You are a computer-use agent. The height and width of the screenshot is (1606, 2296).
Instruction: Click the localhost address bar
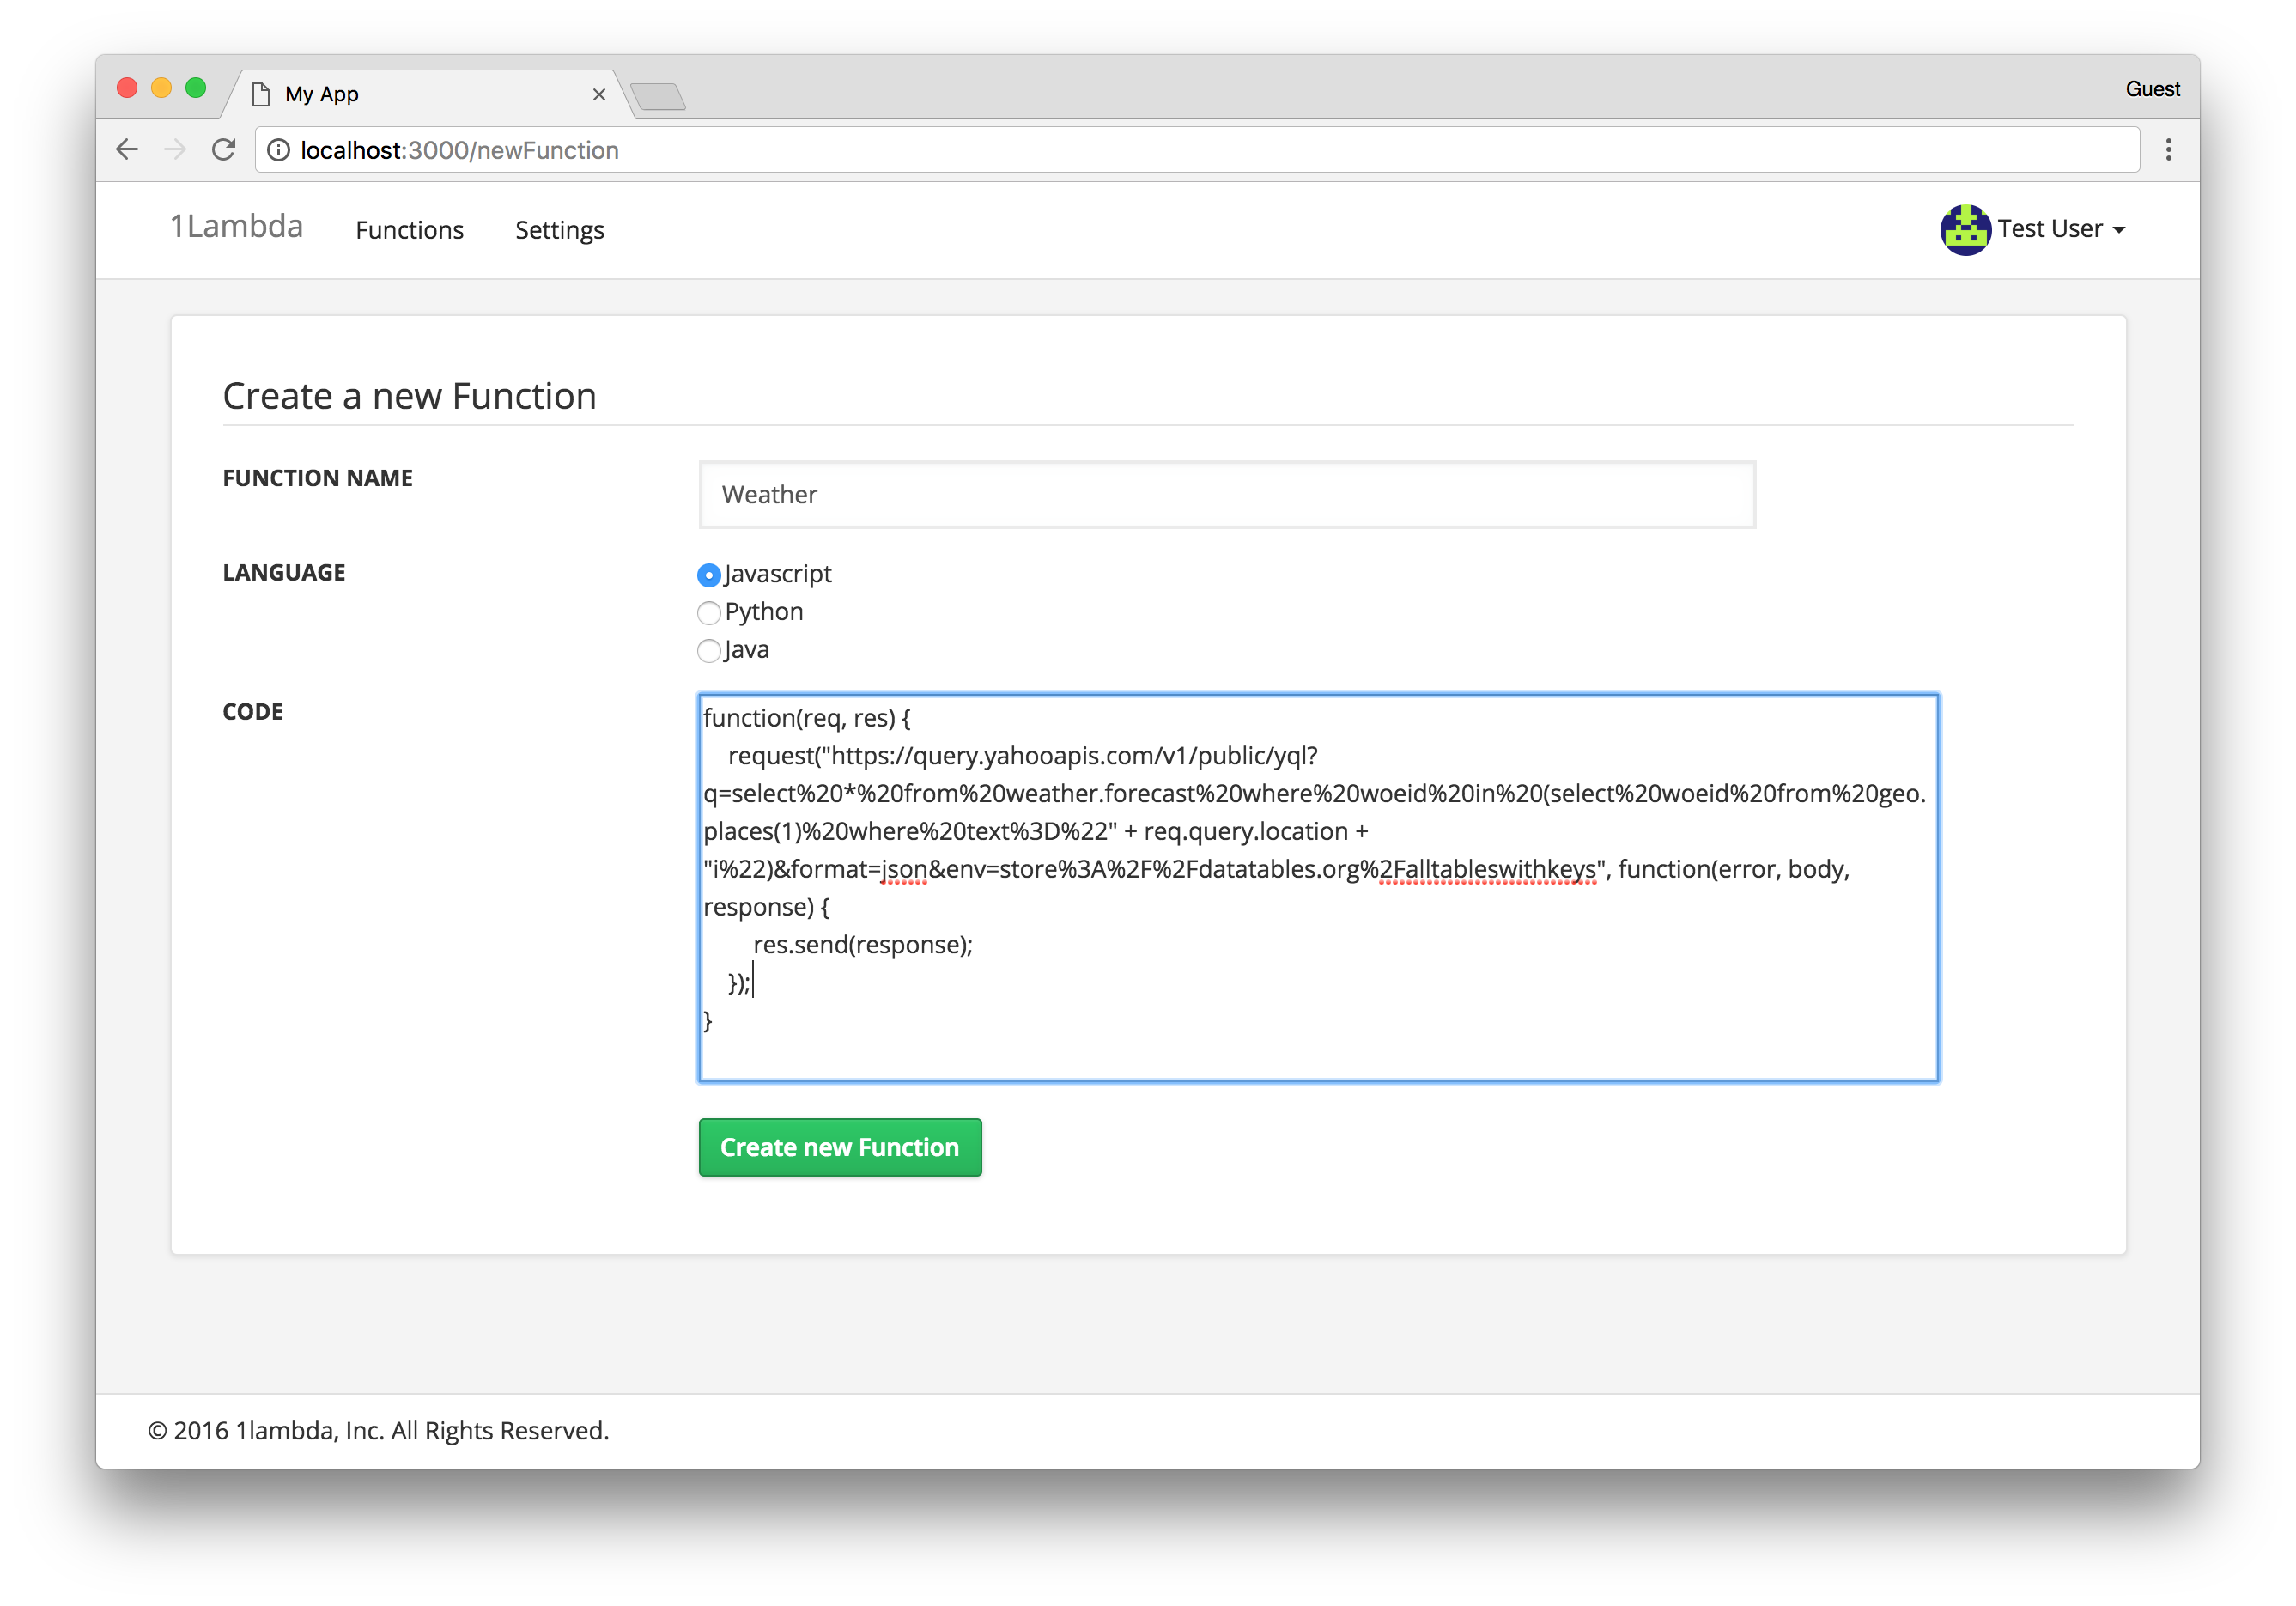[1200, 150]
